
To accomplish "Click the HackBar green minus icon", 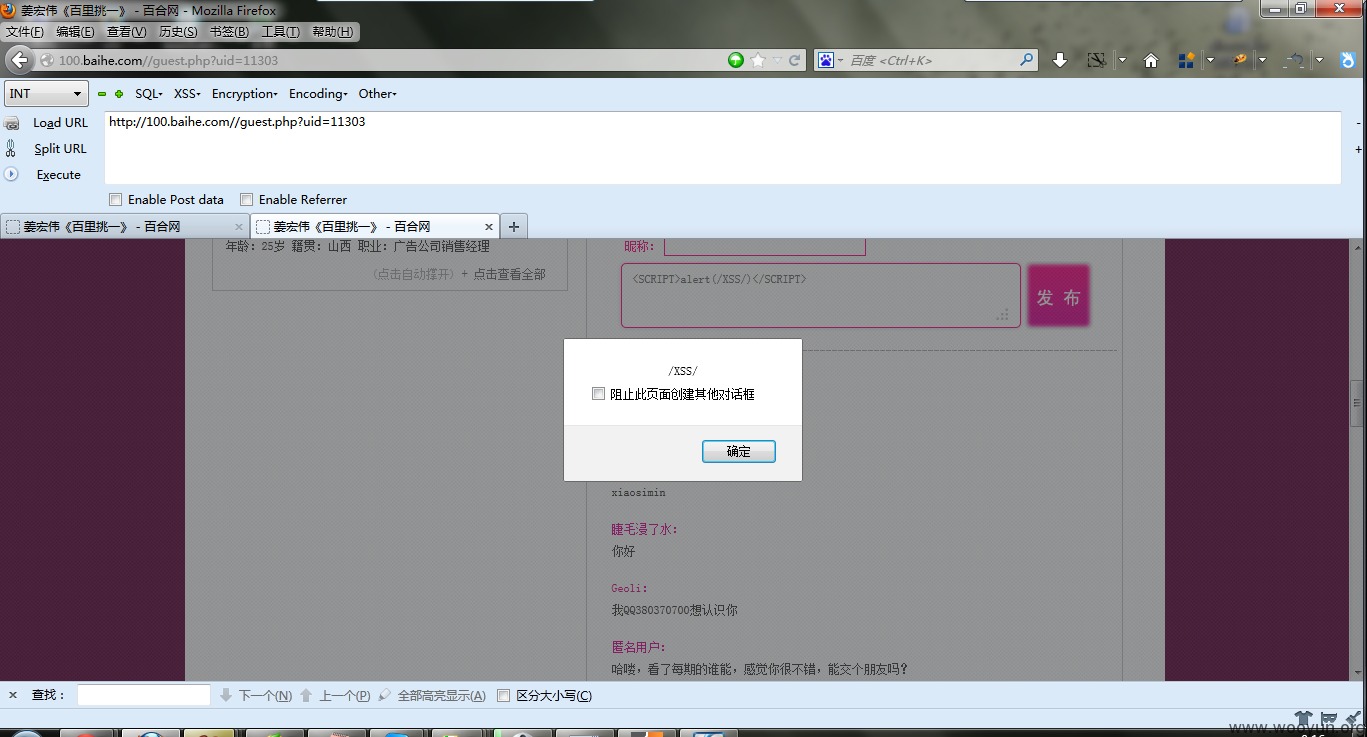I will click(102, 94).
